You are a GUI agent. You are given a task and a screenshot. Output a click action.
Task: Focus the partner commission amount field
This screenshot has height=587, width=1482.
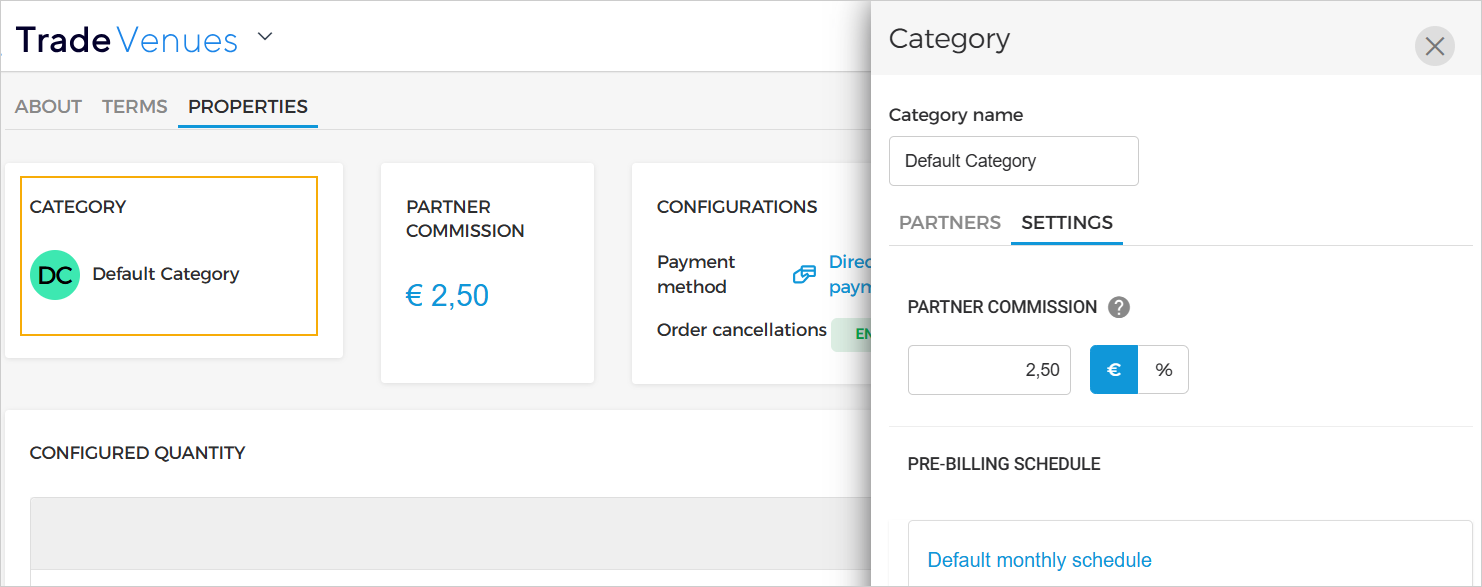[988, 370]
